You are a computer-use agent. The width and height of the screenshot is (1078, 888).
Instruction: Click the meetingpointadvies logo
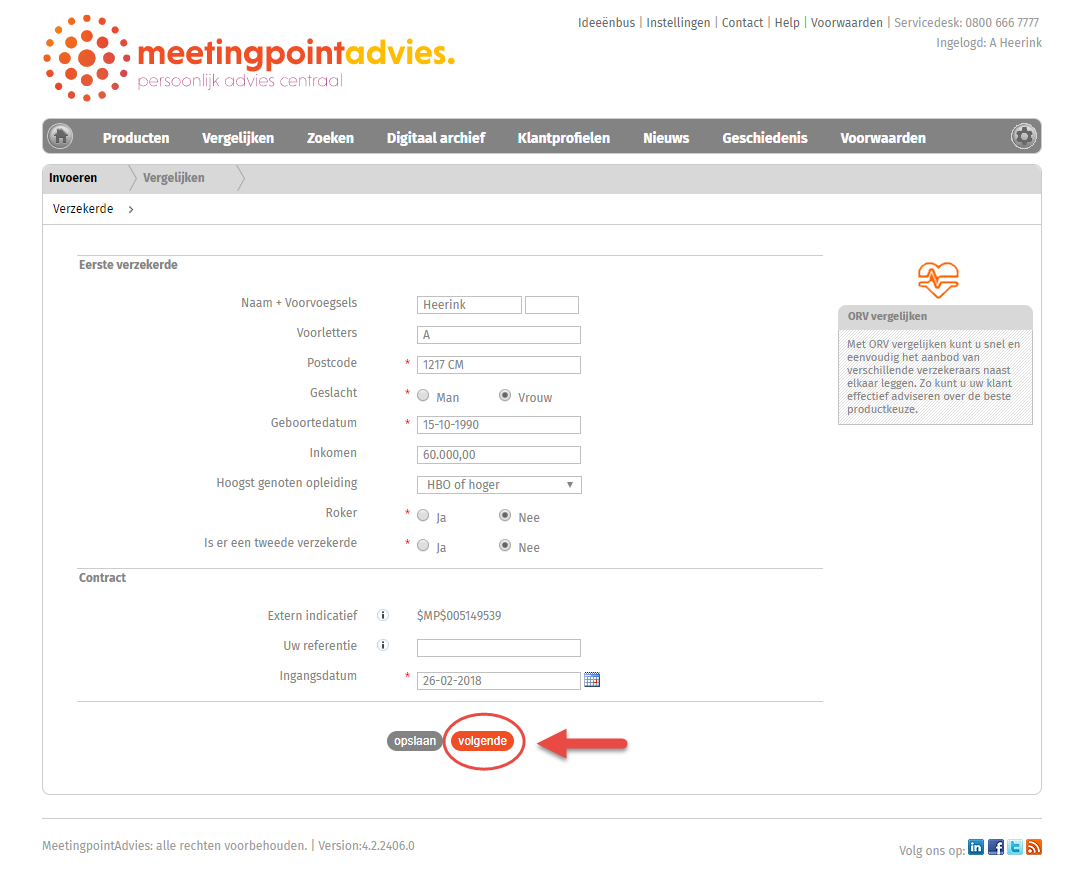(x=249, y=58)
